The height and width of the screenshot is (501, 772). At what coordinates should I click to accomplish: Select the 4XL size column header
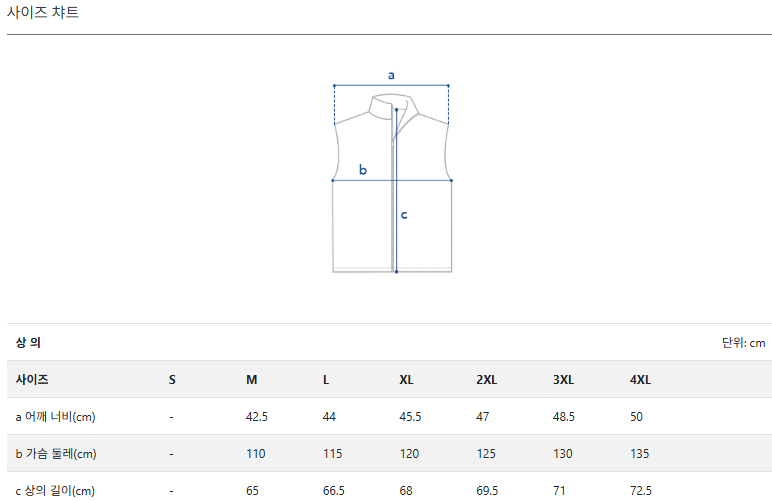tap(641, 380)
